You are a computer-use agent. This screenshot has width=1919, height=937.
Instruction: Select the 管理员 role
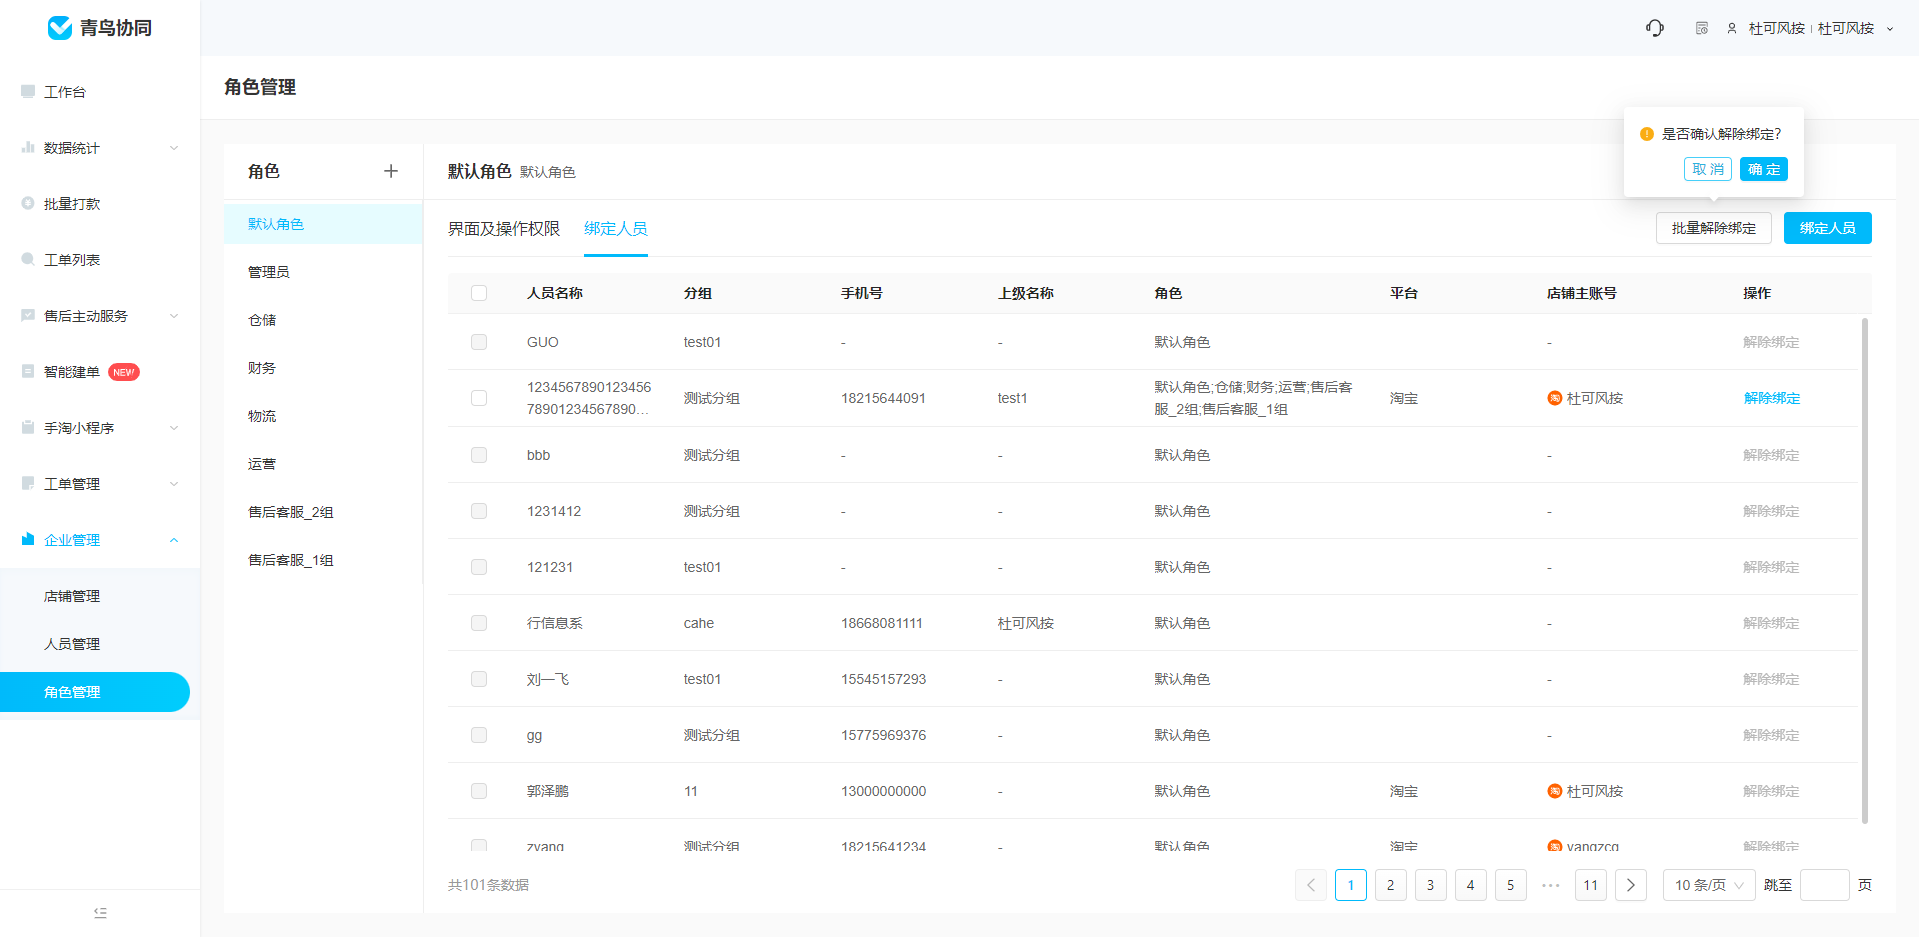tap(323, 272)
